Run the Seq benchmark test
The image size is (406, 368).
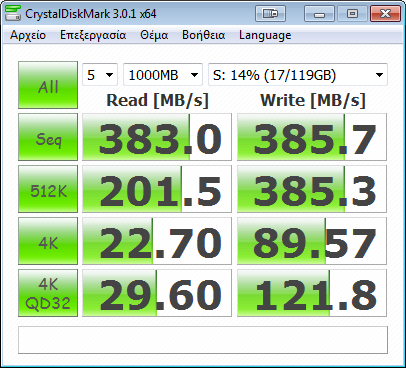(x=48, y=137)
